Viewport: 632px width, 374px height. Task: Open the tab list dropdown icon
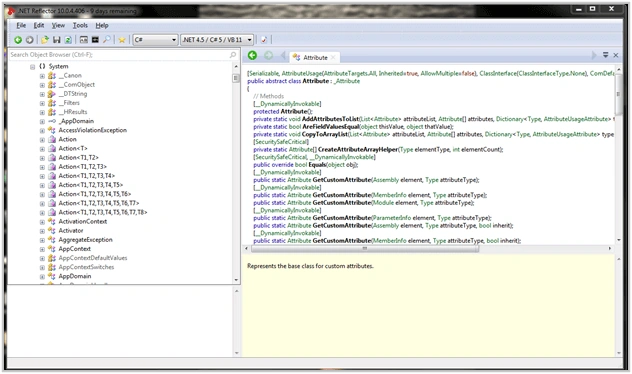point(605,55)
